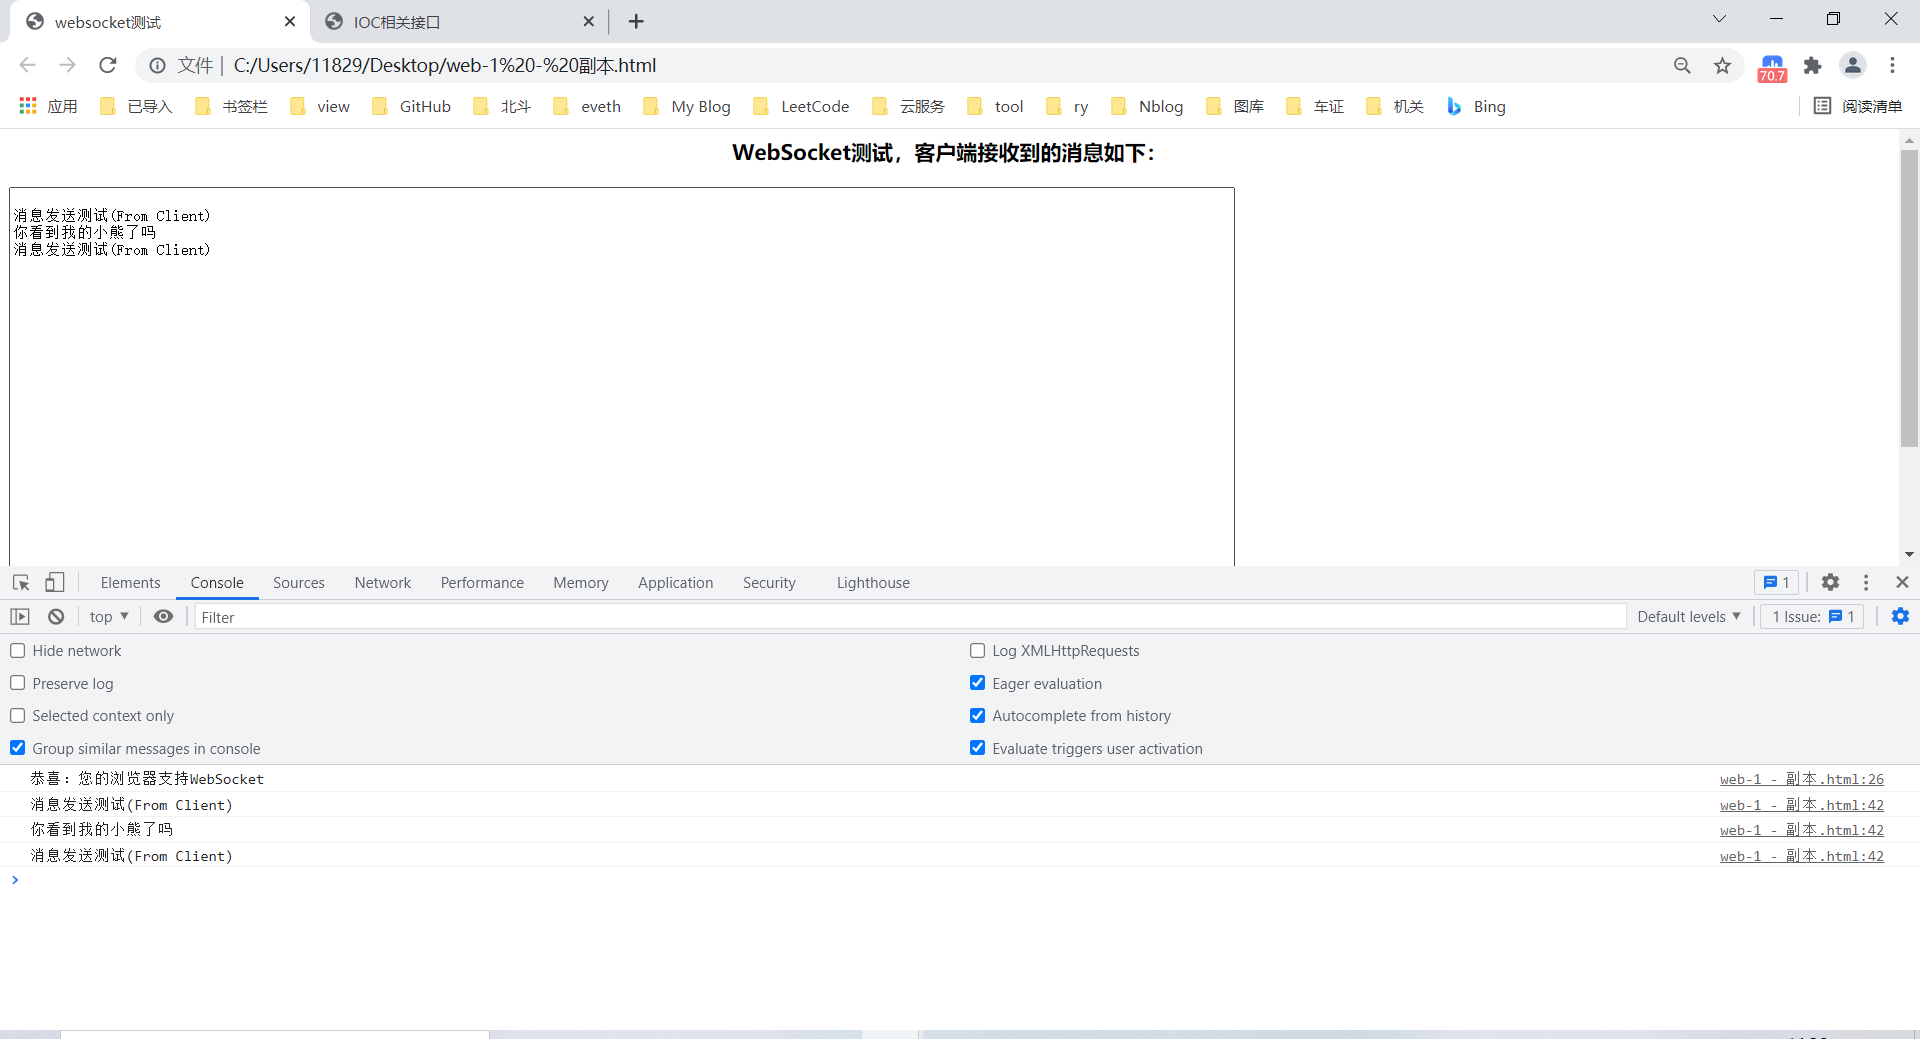Click the blue console settings gear
Screen dimensions: 1920x1039
point(1900,617)
